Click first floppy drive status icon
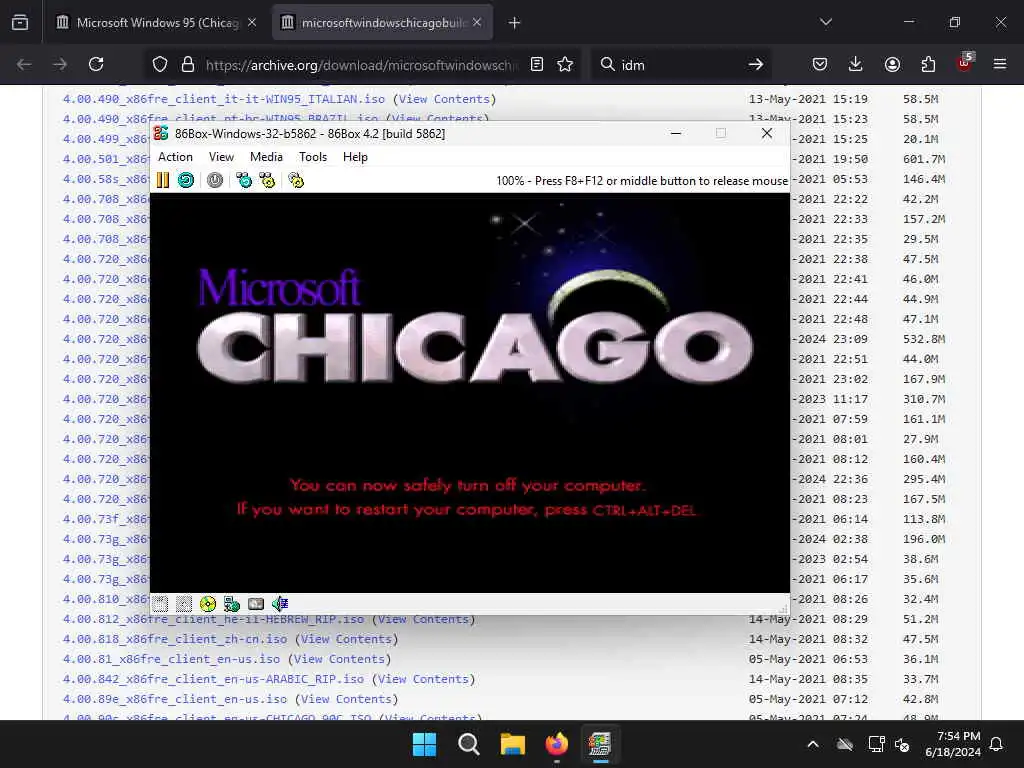The height and width of the screenshot is (768, 1024). [161, 604]
